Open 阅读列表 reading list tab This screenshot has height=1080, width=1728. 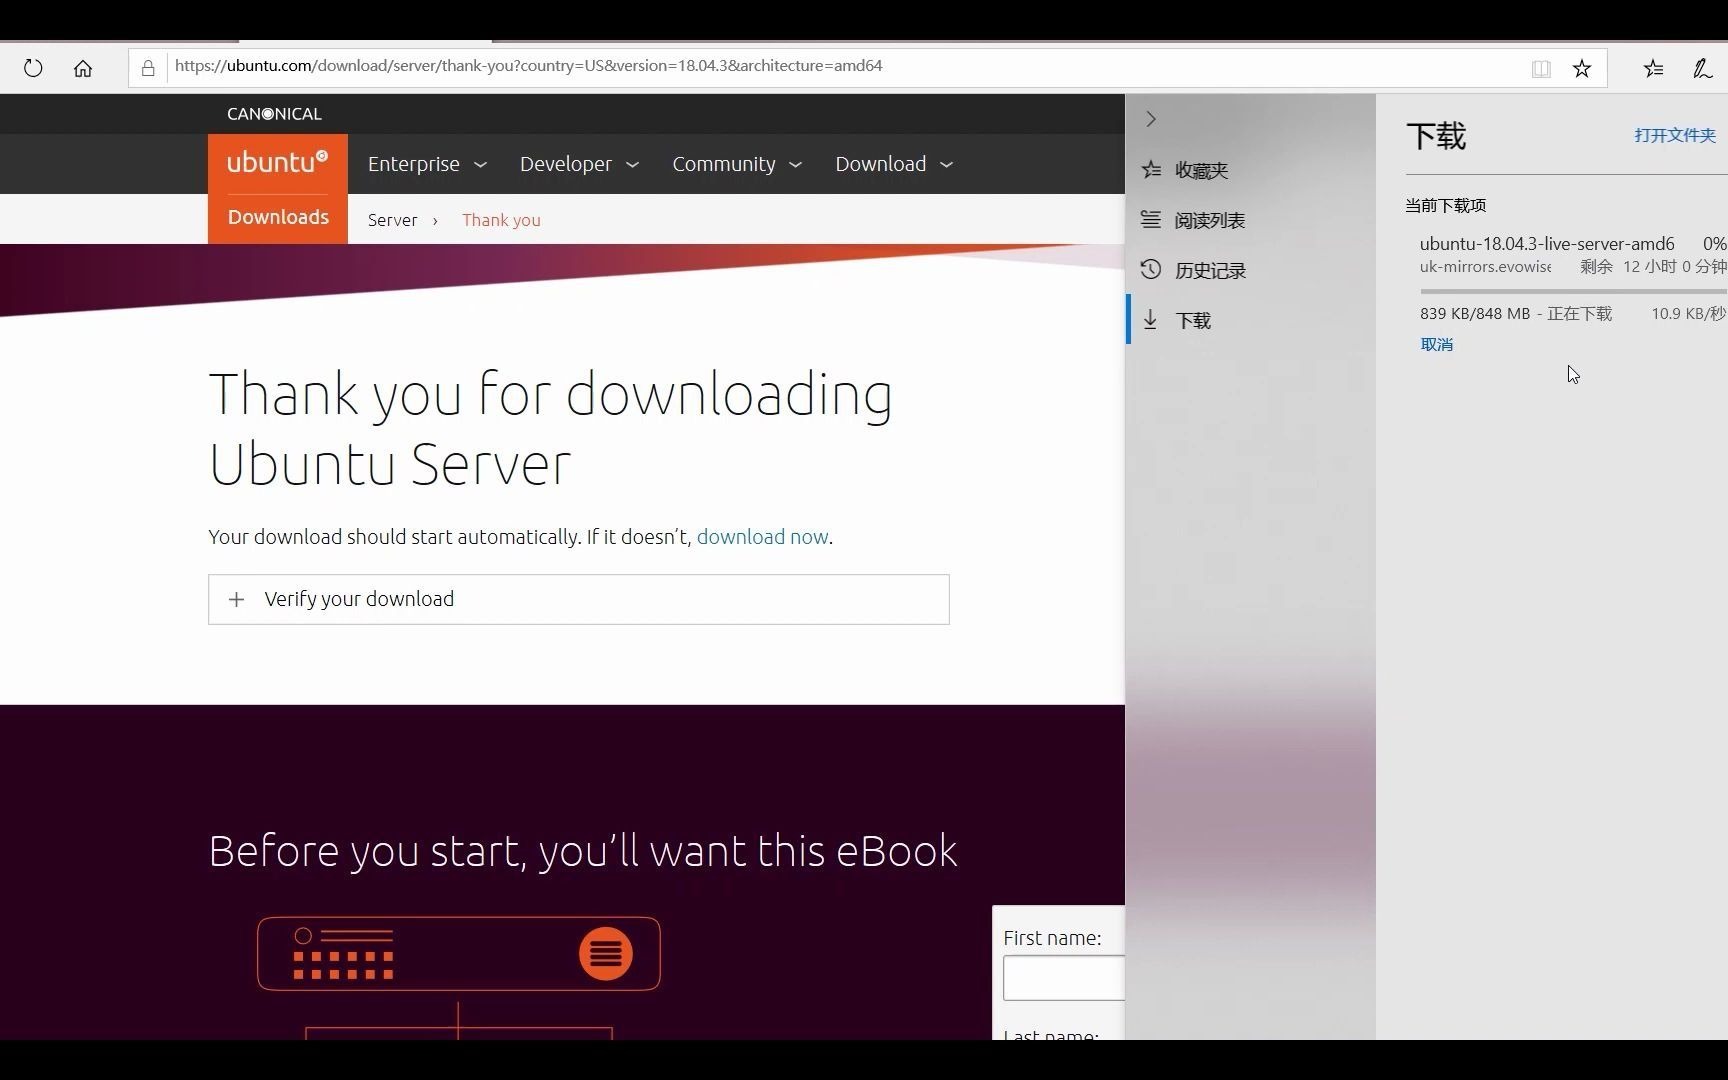(x=1251, y=220)
